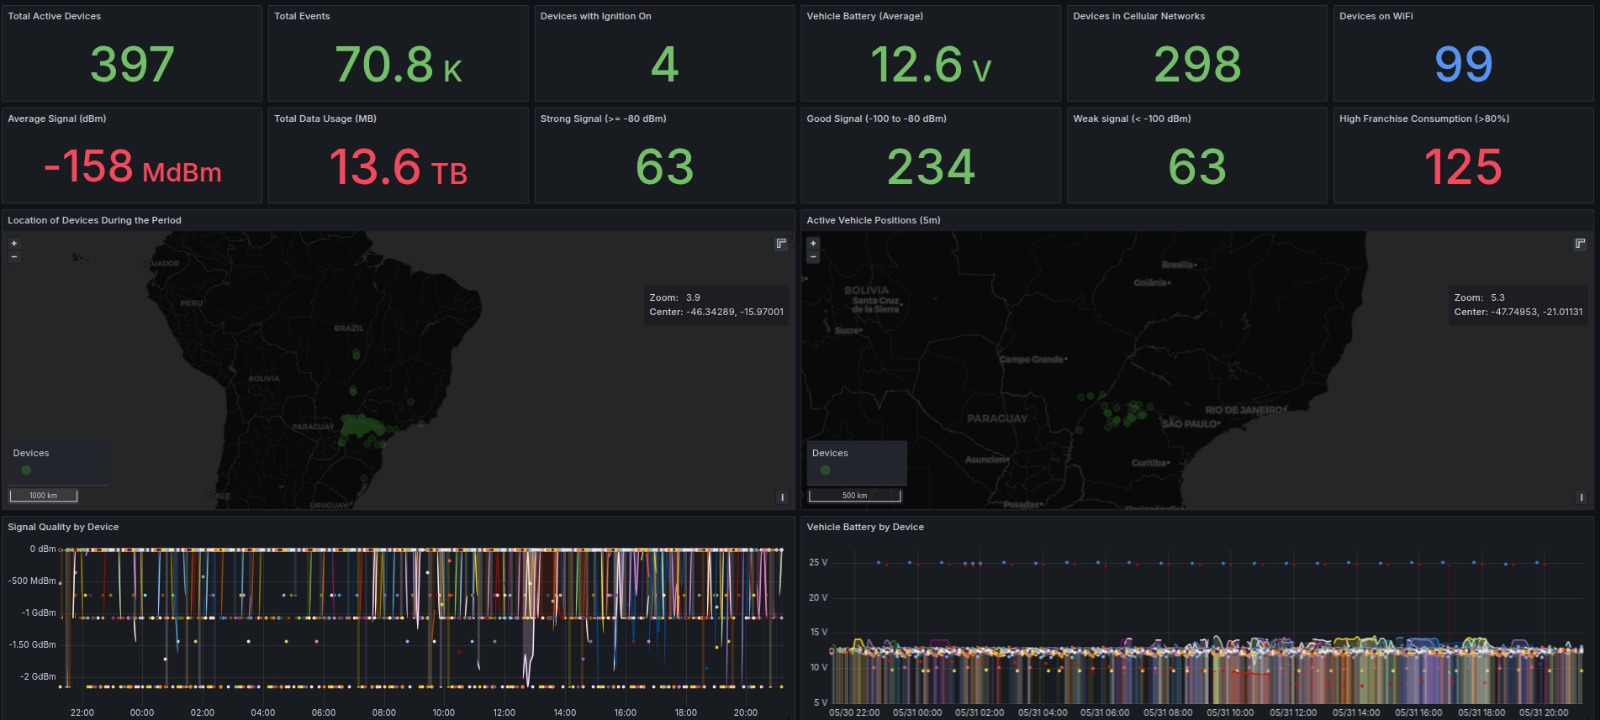Zoom out on the Active Vehicle Positions map
The image size is (1600, 720).
[813, 257]
